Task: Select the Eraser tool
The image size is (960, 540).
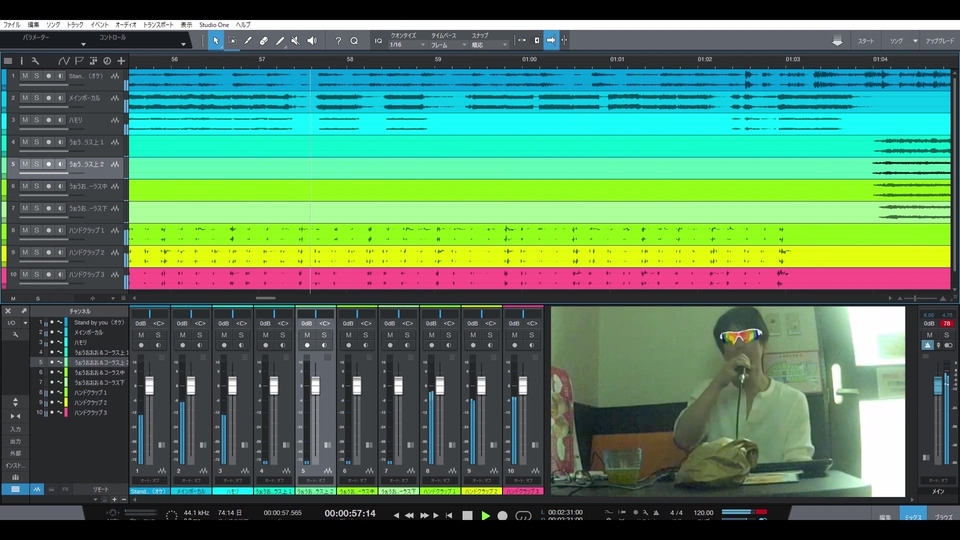Action: pyautogui.click(x=264, y=41)
